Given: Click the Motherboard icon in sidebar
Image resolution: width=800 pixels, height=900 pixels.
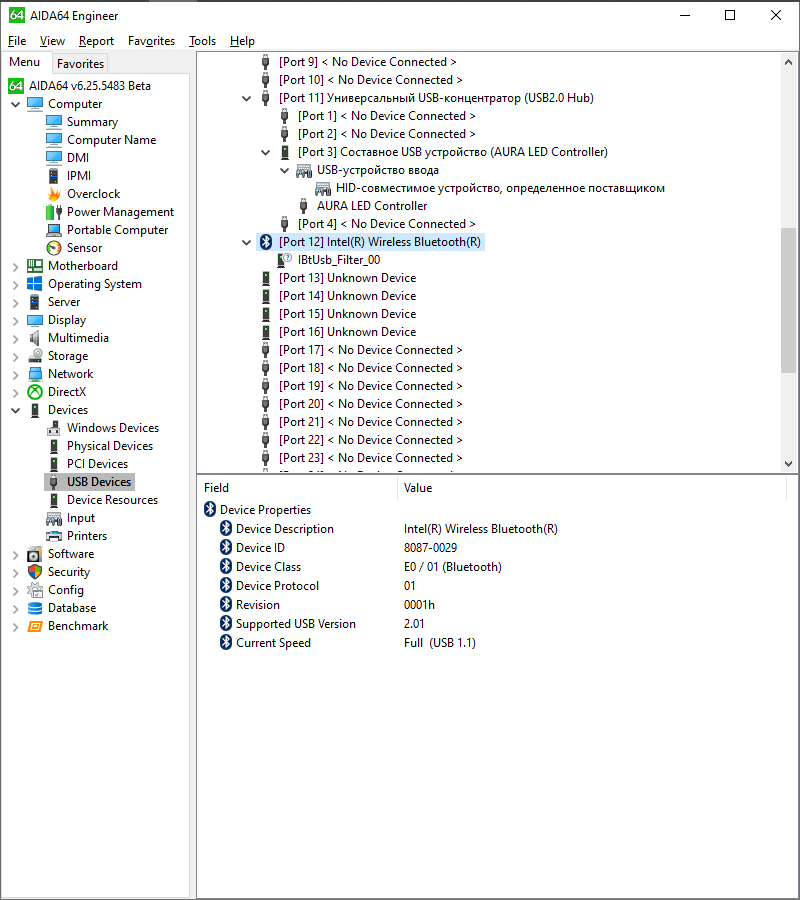Looking at the screenshot, I should [x=35, y=266].
